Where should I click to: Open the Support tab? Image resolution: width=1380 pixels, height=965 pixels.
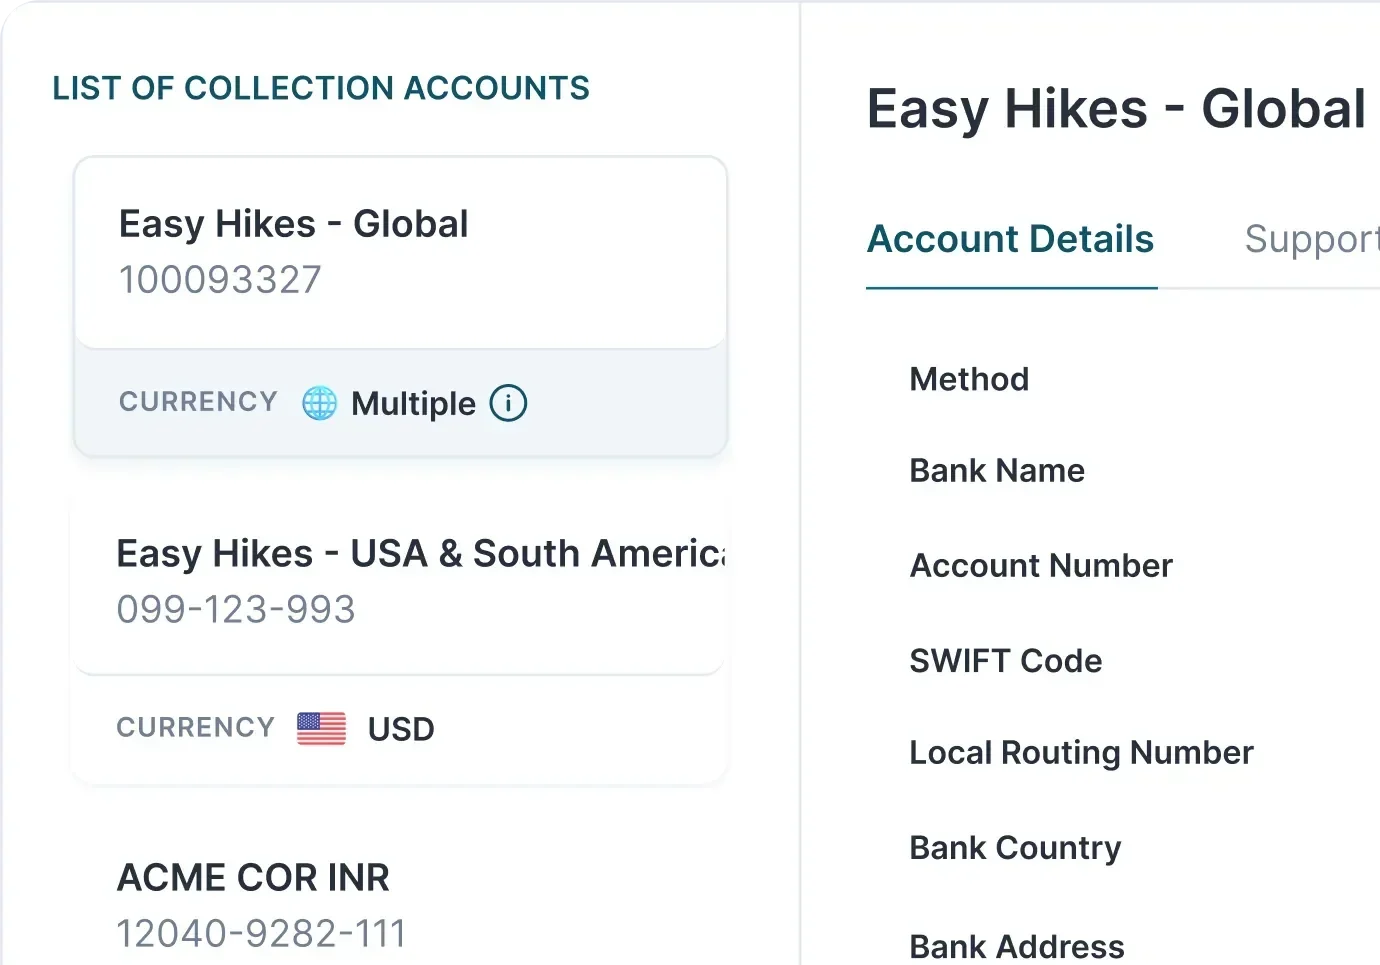click(1310, 240)
